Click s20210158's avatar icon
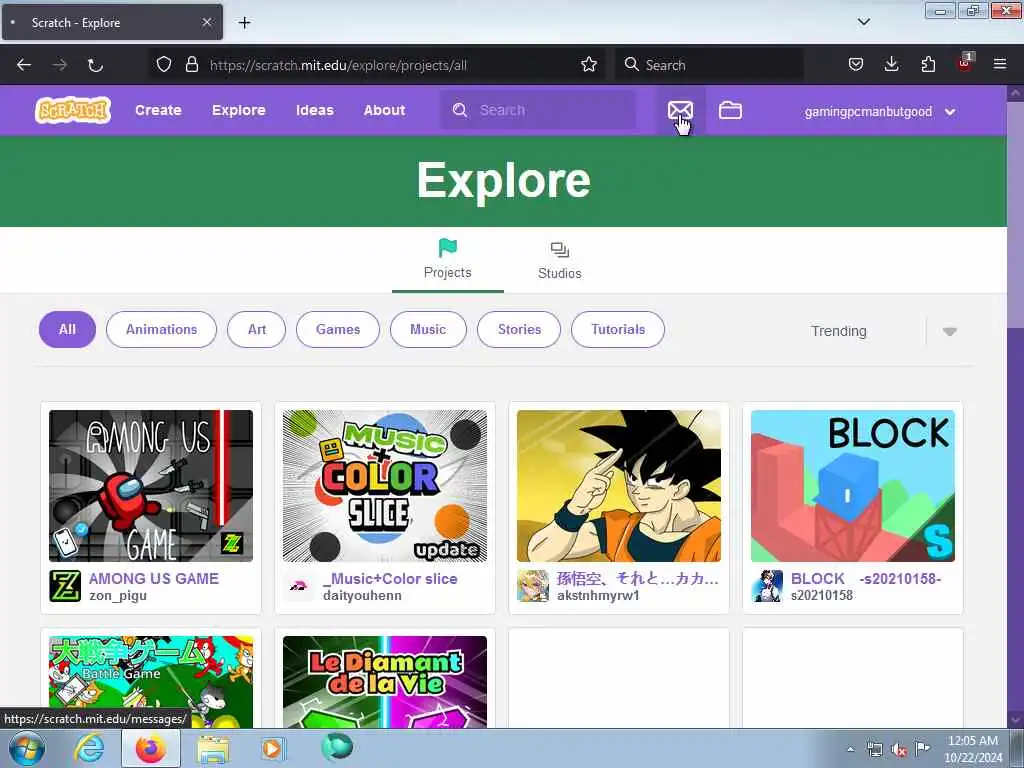Viewport: 1024px width, 768px height. click(767, 586)
